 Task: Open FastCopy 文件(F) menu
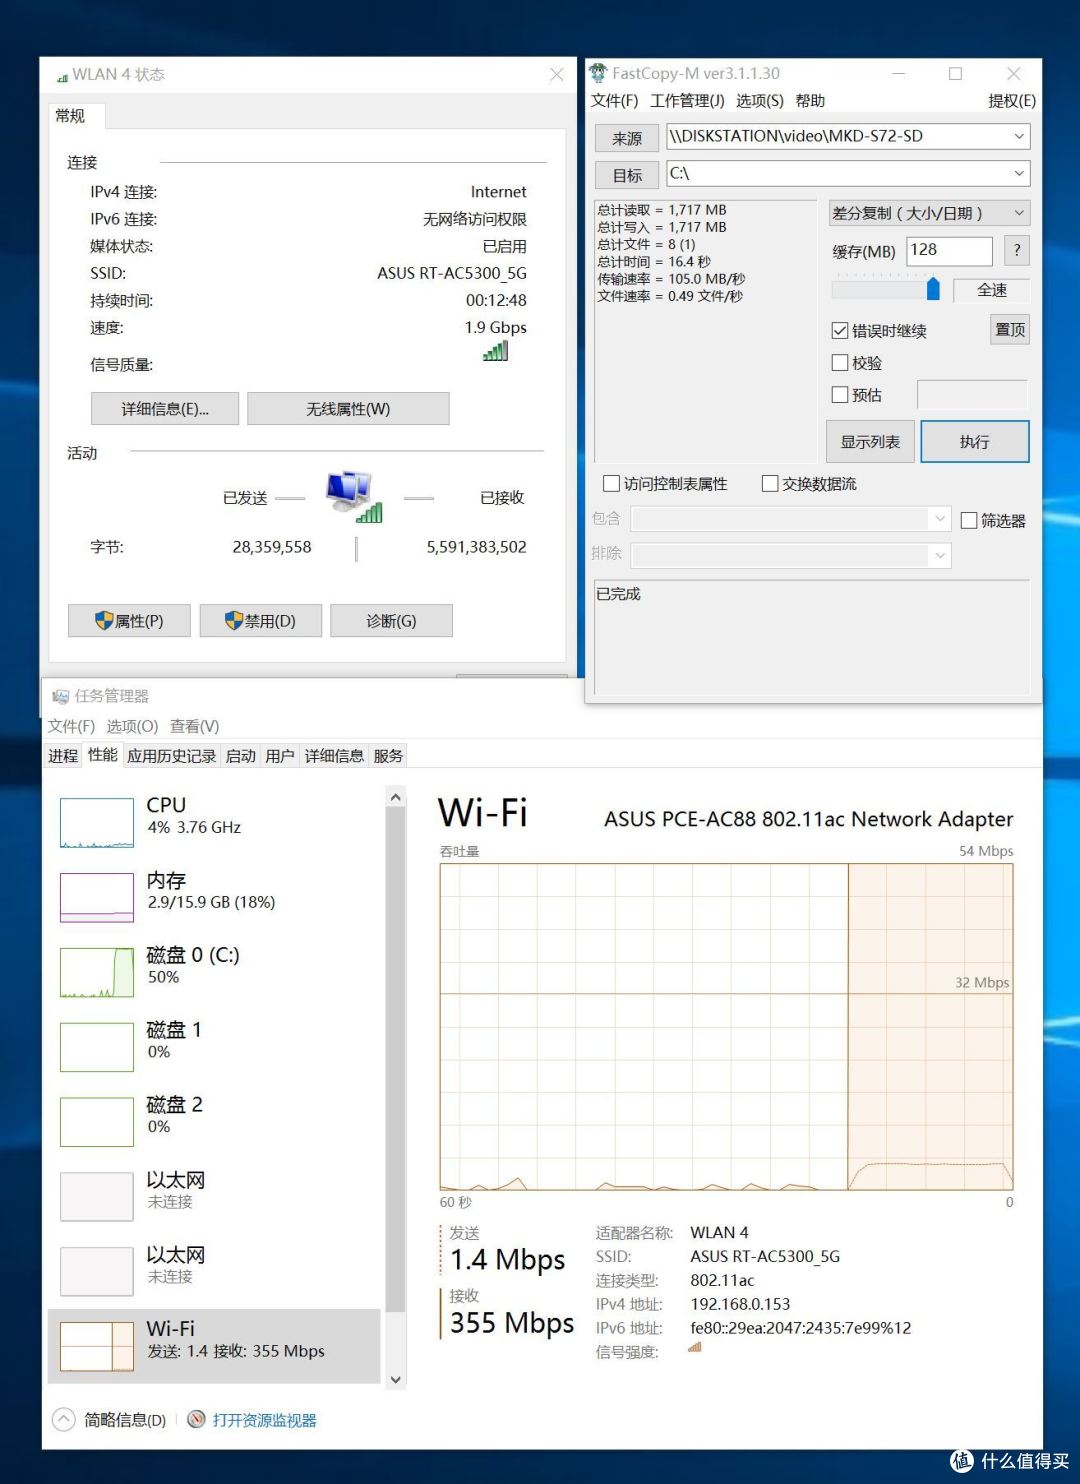(x=614, y=101)
